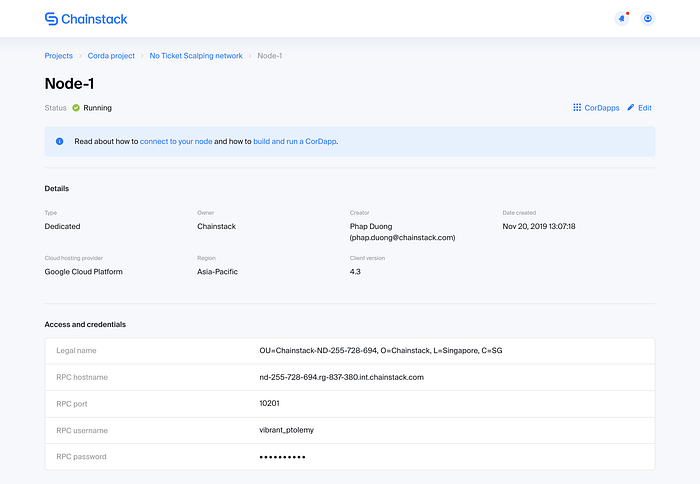The width and height of the screenshot is (700, 484).
Task: Click the CorDapps grid icon
Action: click(x=577, y=108)
